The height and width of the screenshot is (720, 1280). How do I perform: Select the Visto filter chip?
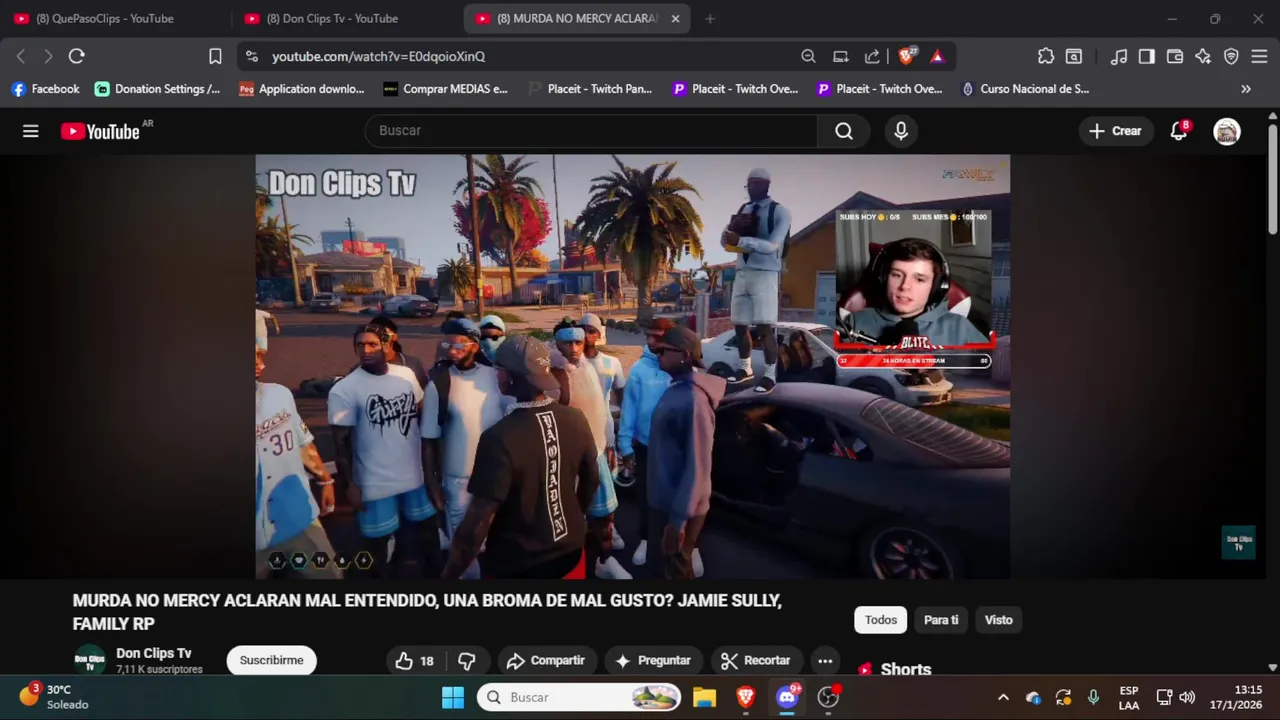(x=998, y=620)
